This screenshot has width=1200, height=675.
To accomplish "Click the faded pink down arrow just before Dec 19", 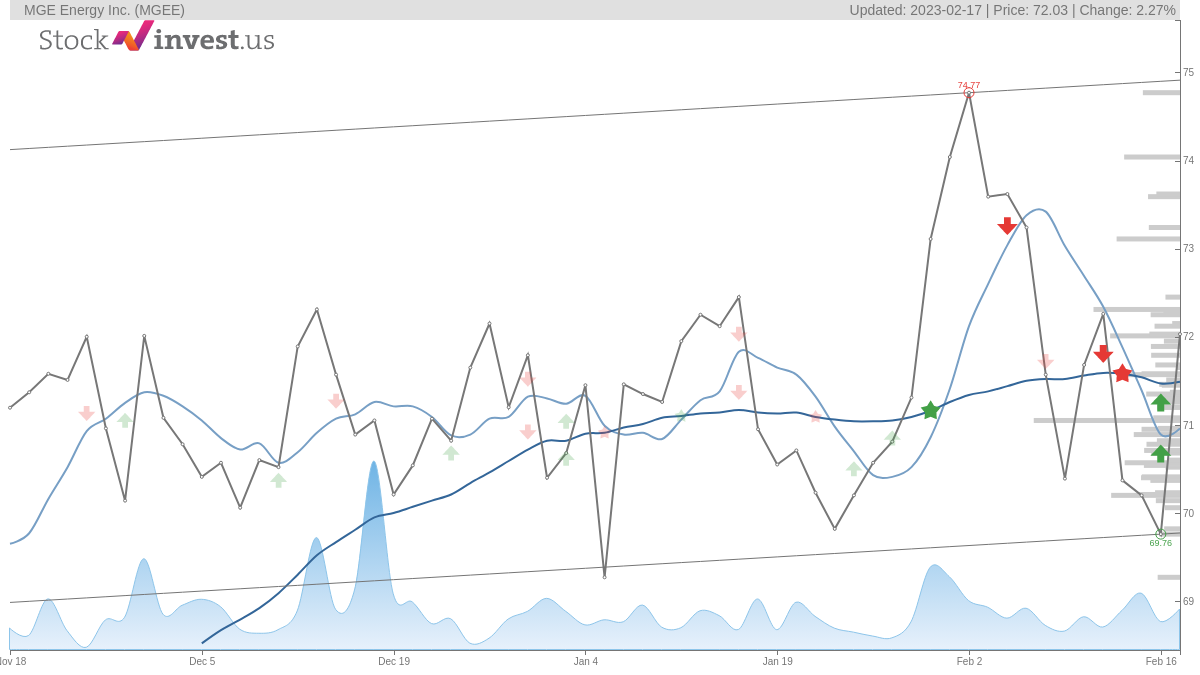I will tap(336, 400).
